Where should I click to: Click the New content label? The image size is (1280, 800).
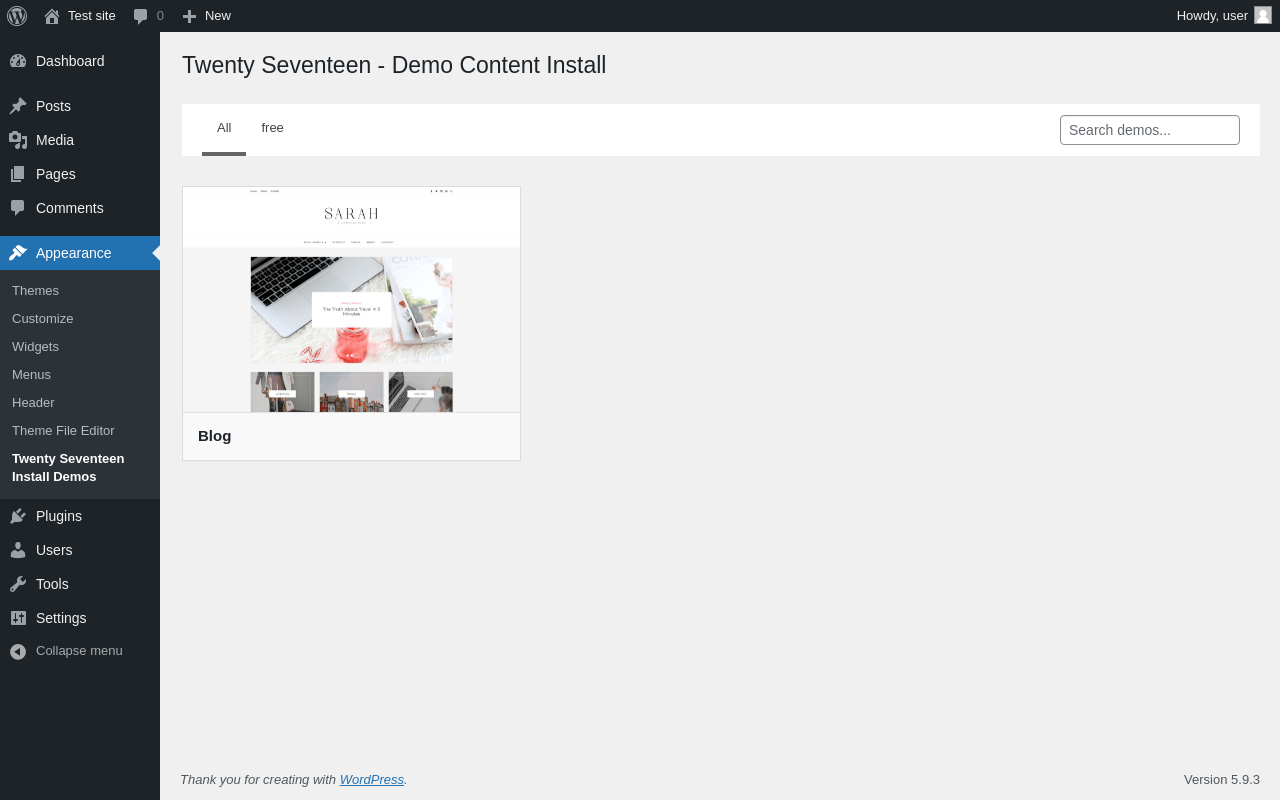click(218, 16)
